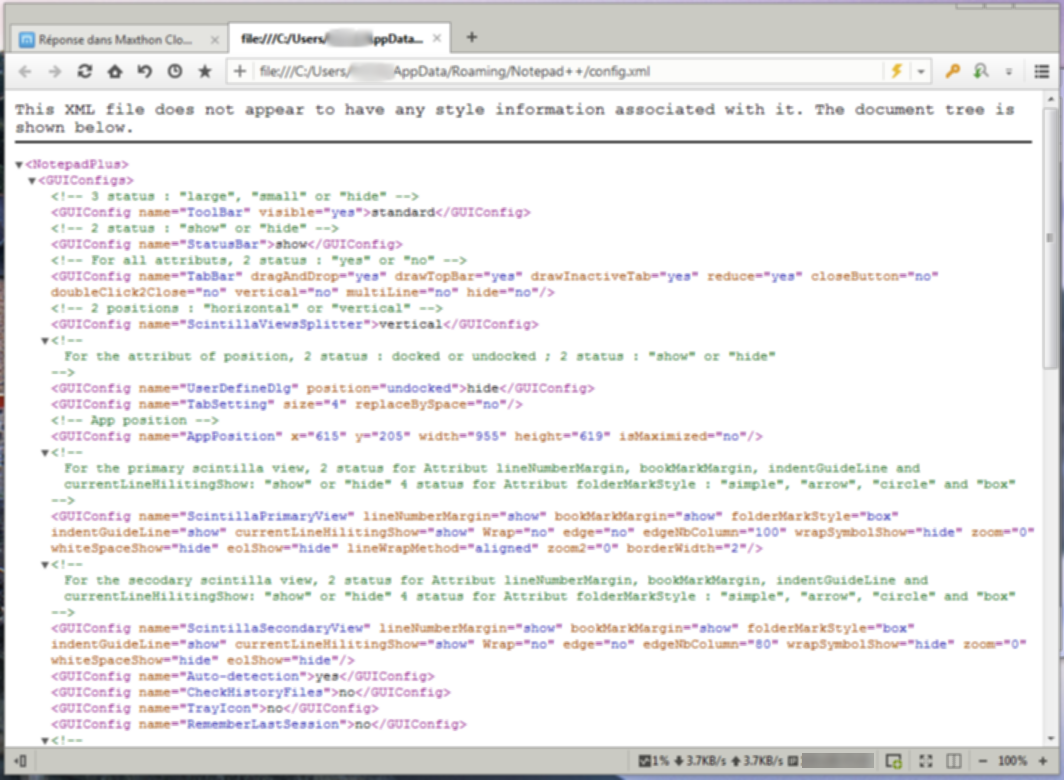Click the CPU usage 1% indicator
This screenshot has height=780, width=1064.
click(x=653, y=761)
